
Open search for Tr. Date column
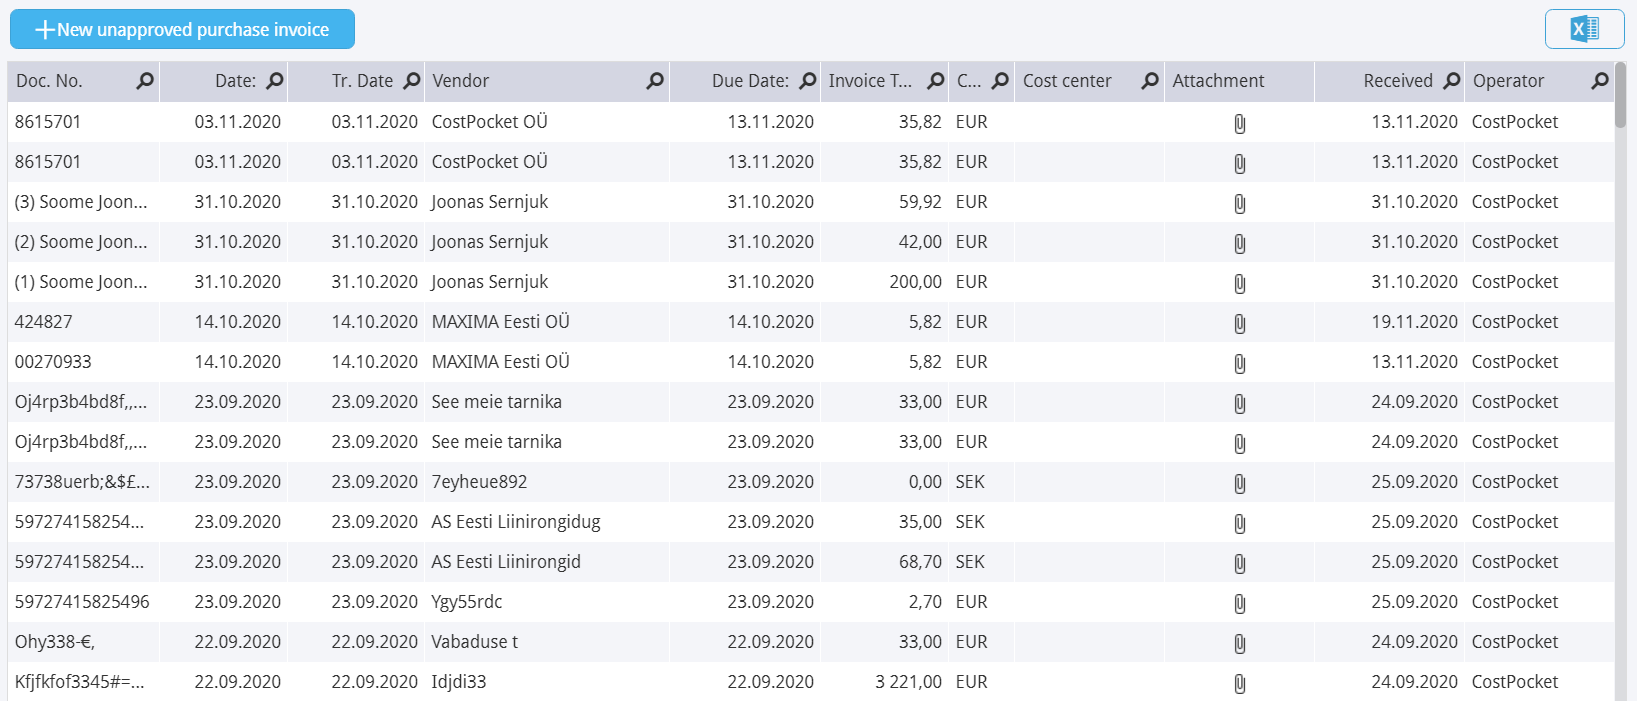pos(411,81)
